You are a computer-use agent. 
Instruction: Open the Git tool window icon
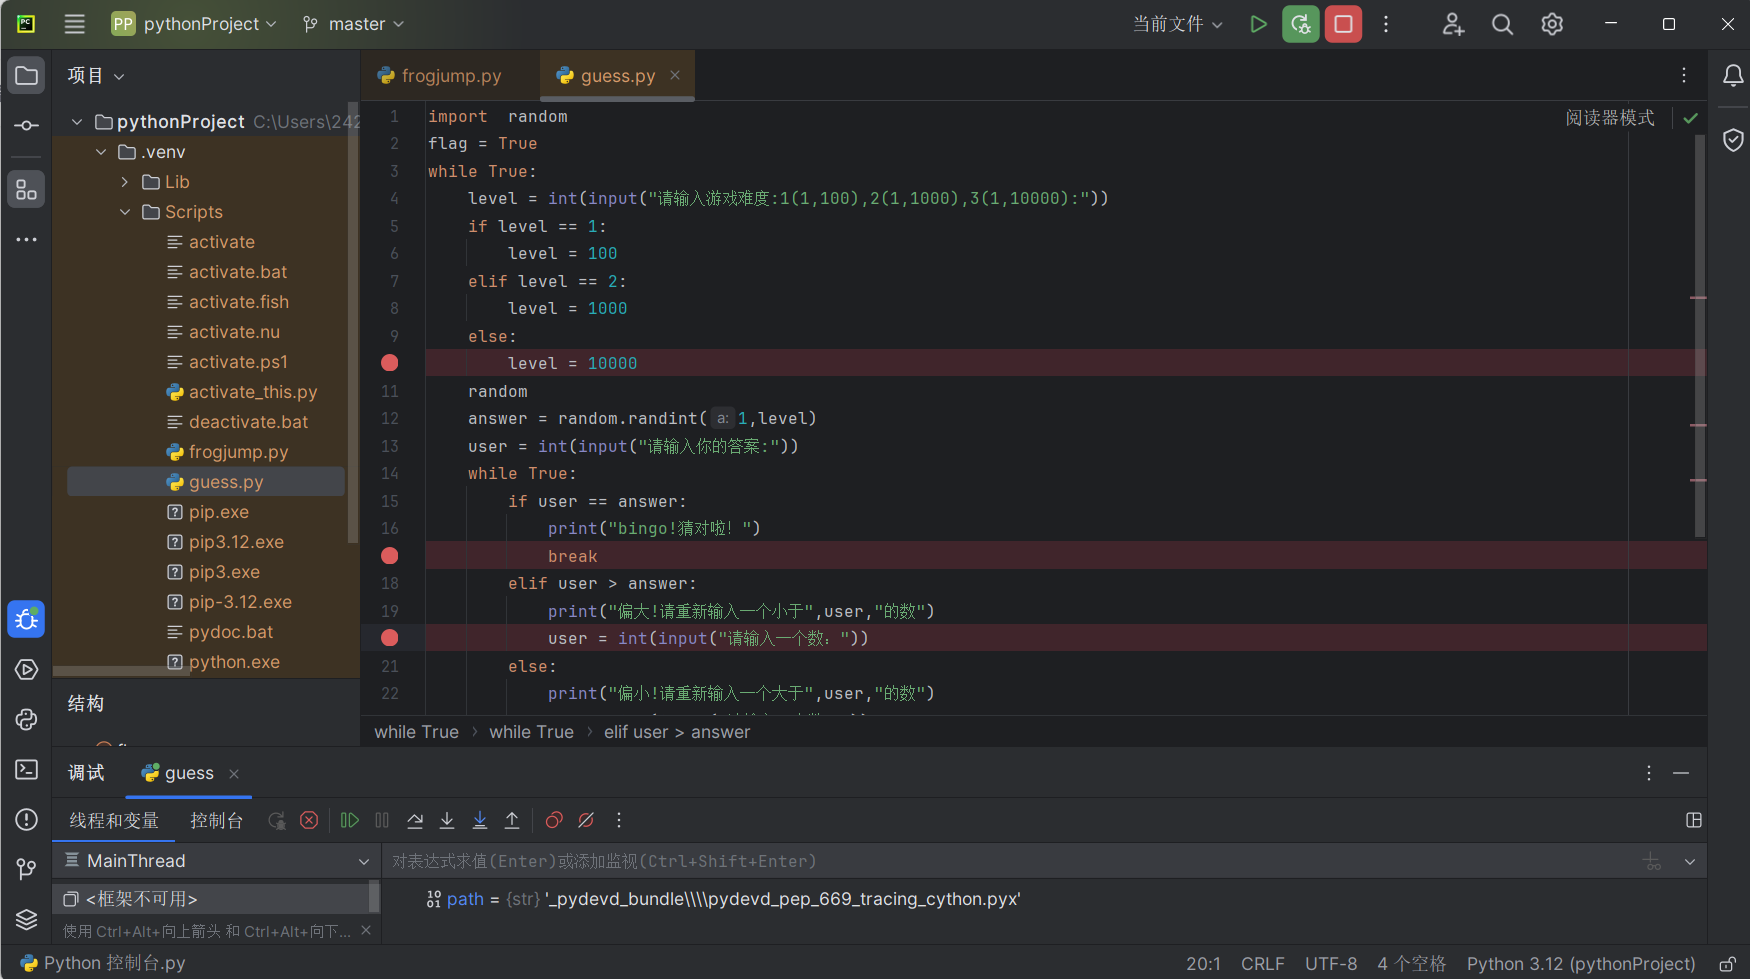(27, 868)
